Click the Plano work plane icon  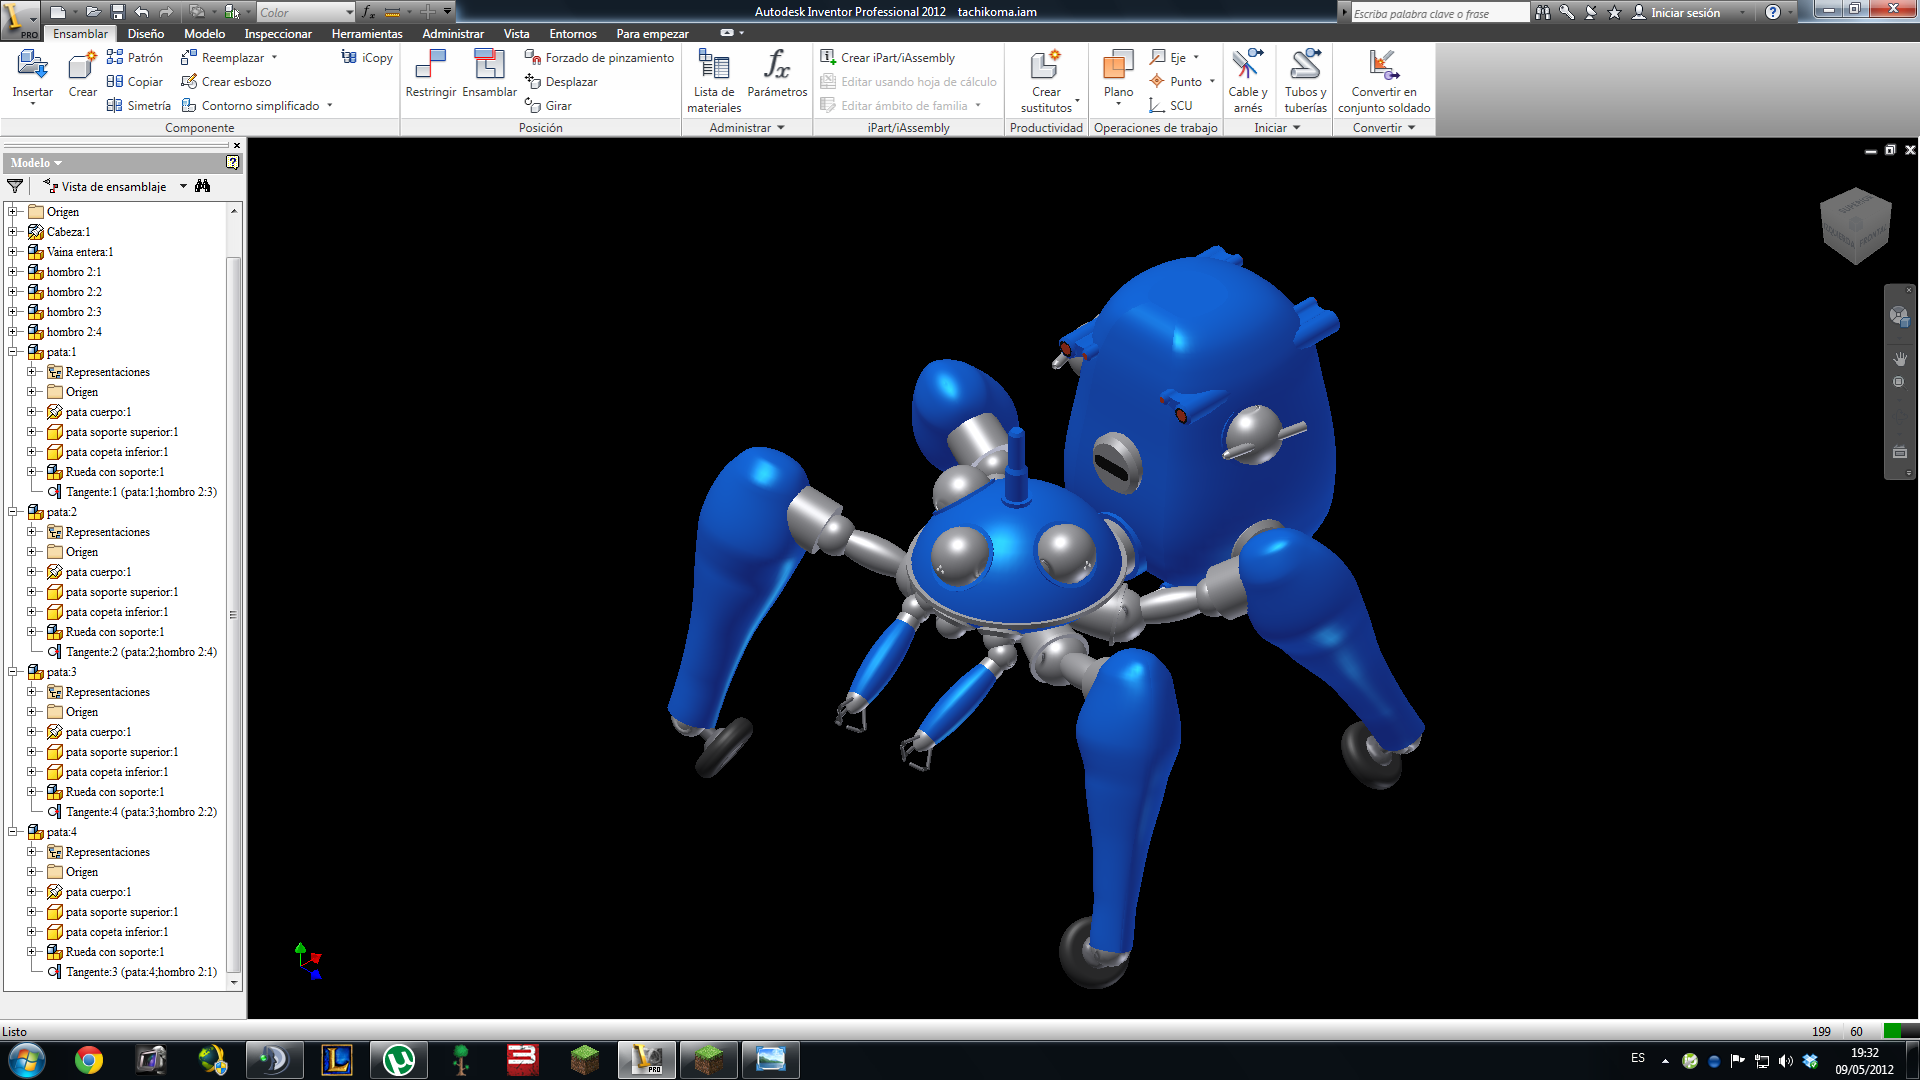(x=1118, y=66)
